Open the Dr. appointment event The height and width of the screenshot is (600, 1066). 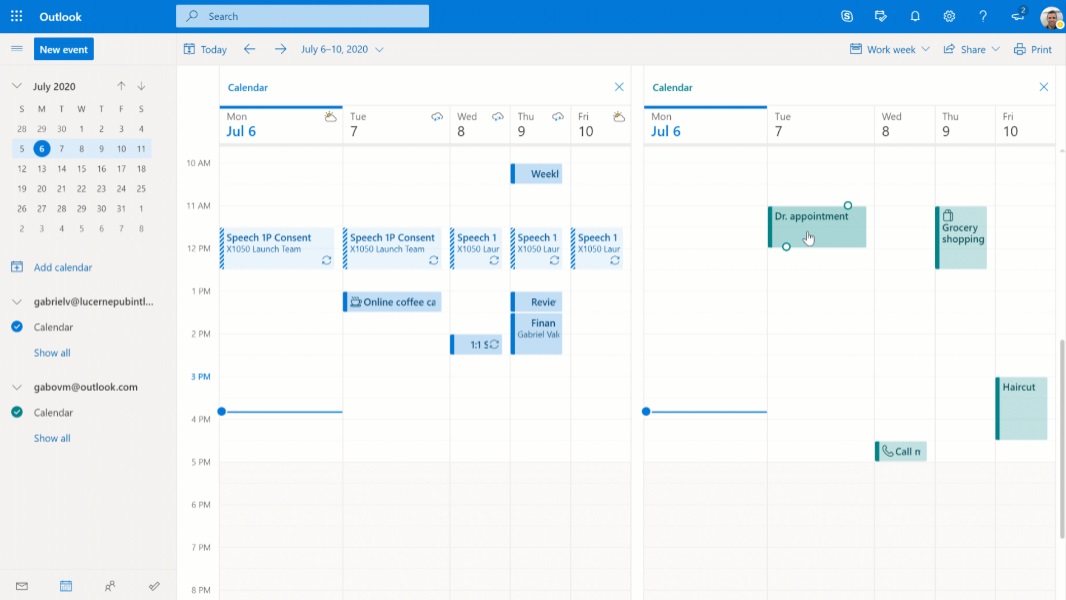point(817,227)
